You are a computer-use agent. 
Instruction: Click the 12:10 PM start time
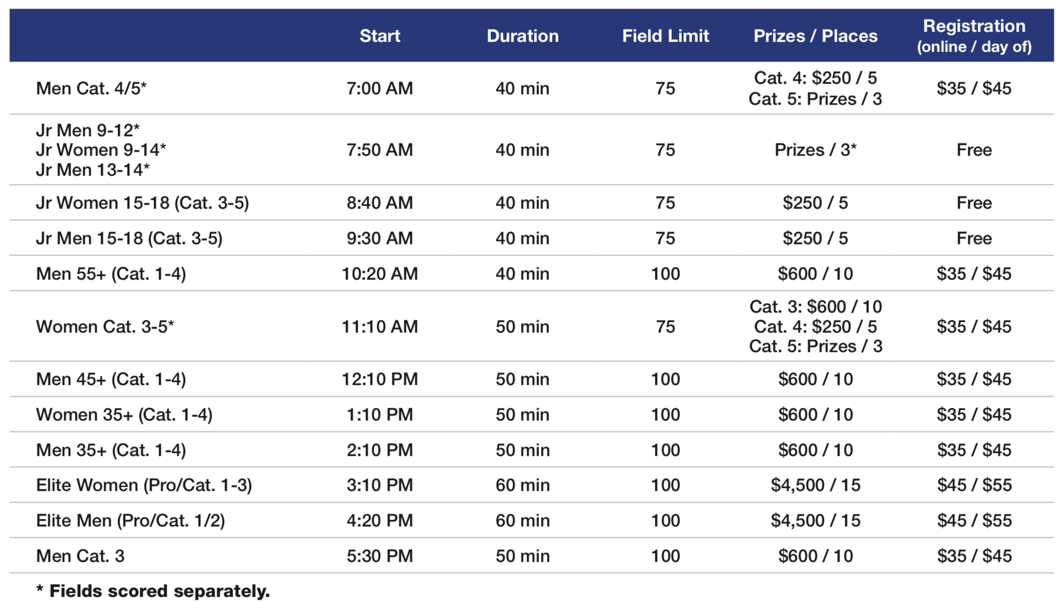pos(380,380)
